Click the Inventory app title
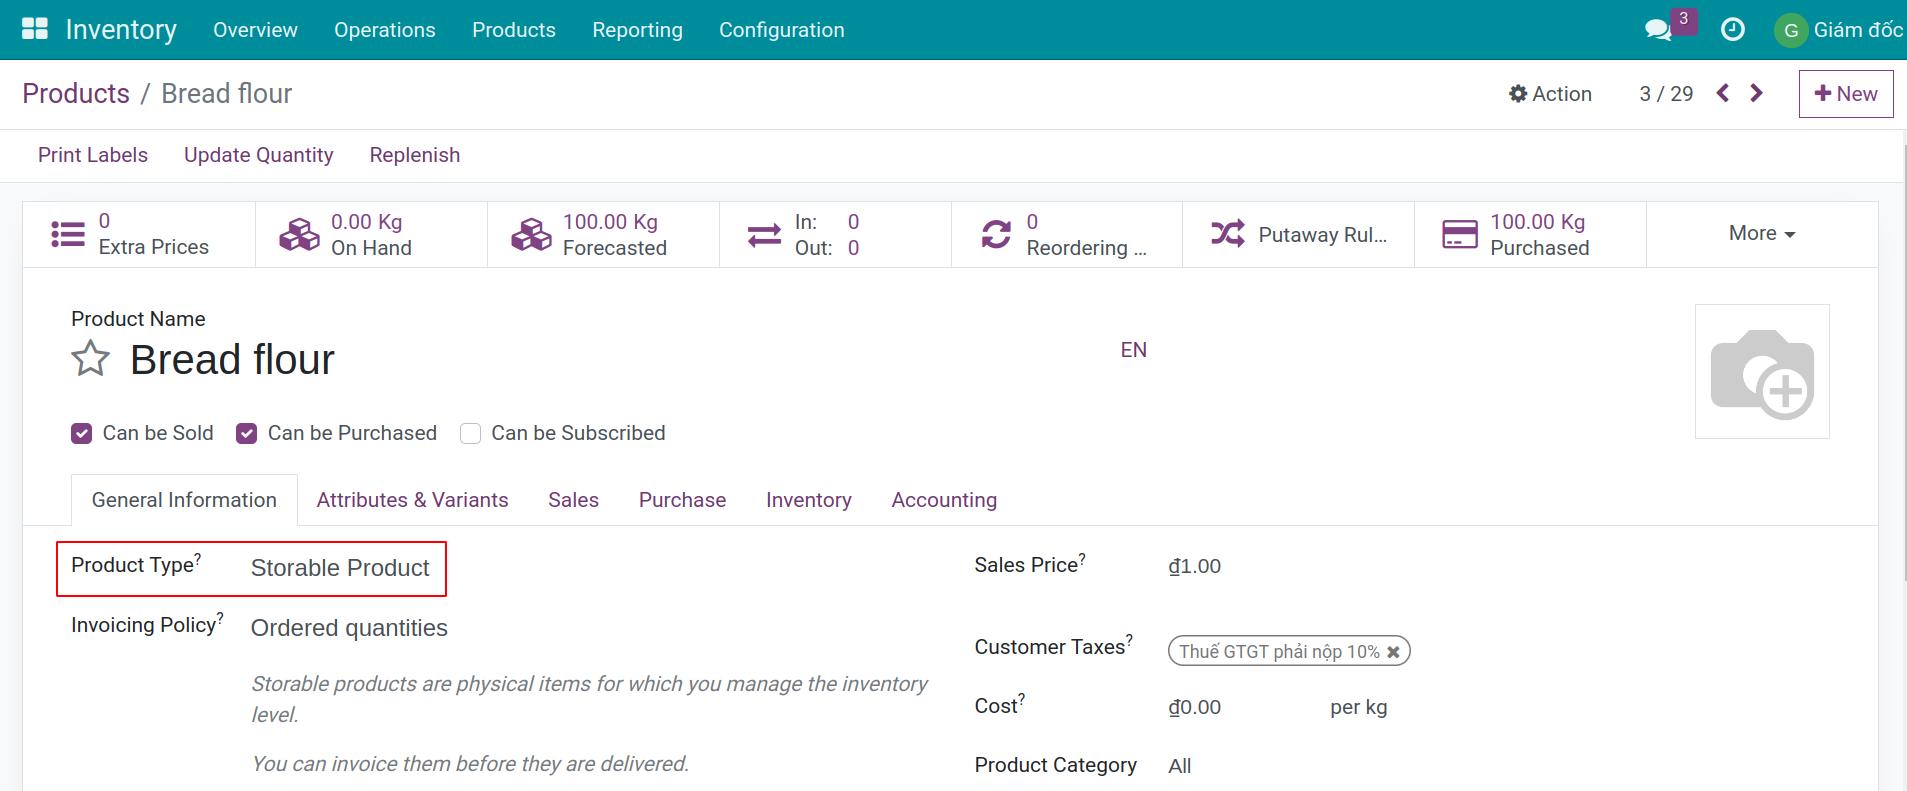The width and height of the screenshot is (1907, 791). pyautogui.click(x=121, y=30)
